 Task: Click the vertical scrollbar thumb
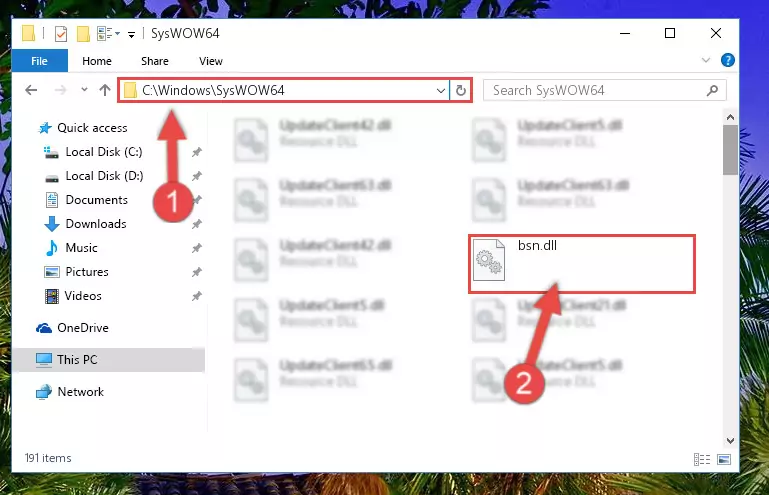tap(730, 150)
